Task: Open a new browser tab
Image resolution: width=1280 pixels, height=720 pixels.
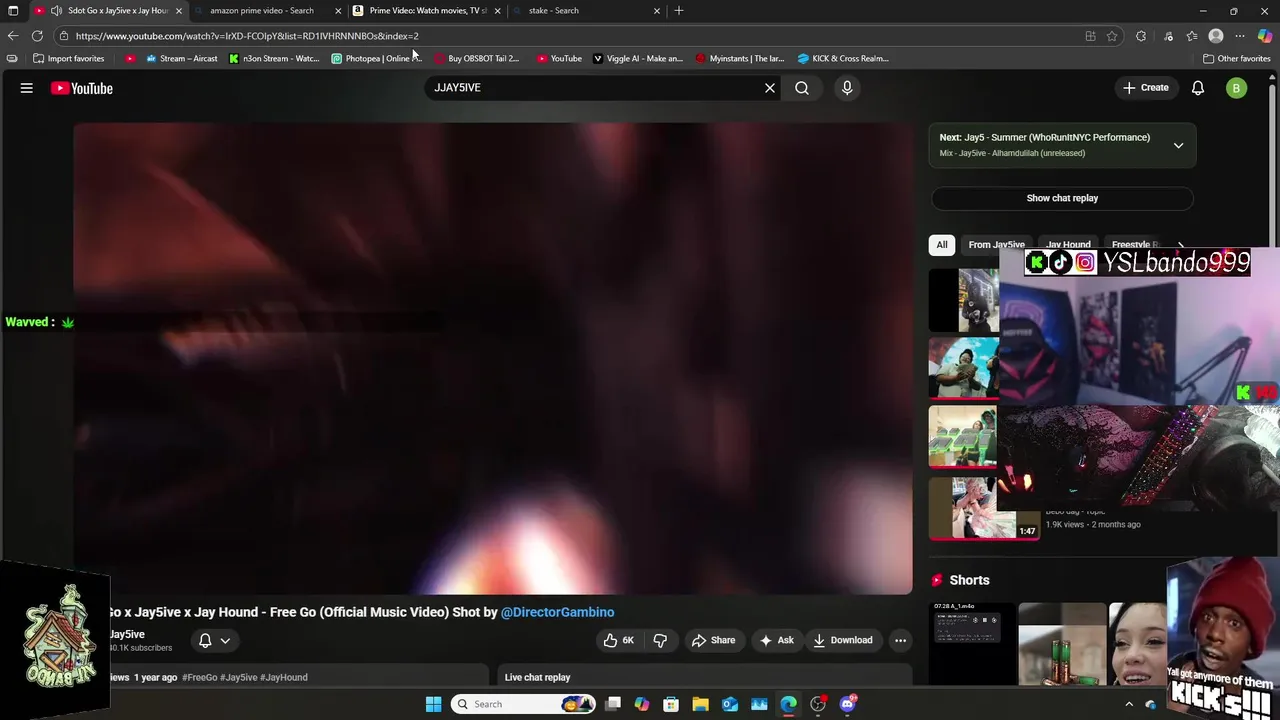Action: (679, 10)
